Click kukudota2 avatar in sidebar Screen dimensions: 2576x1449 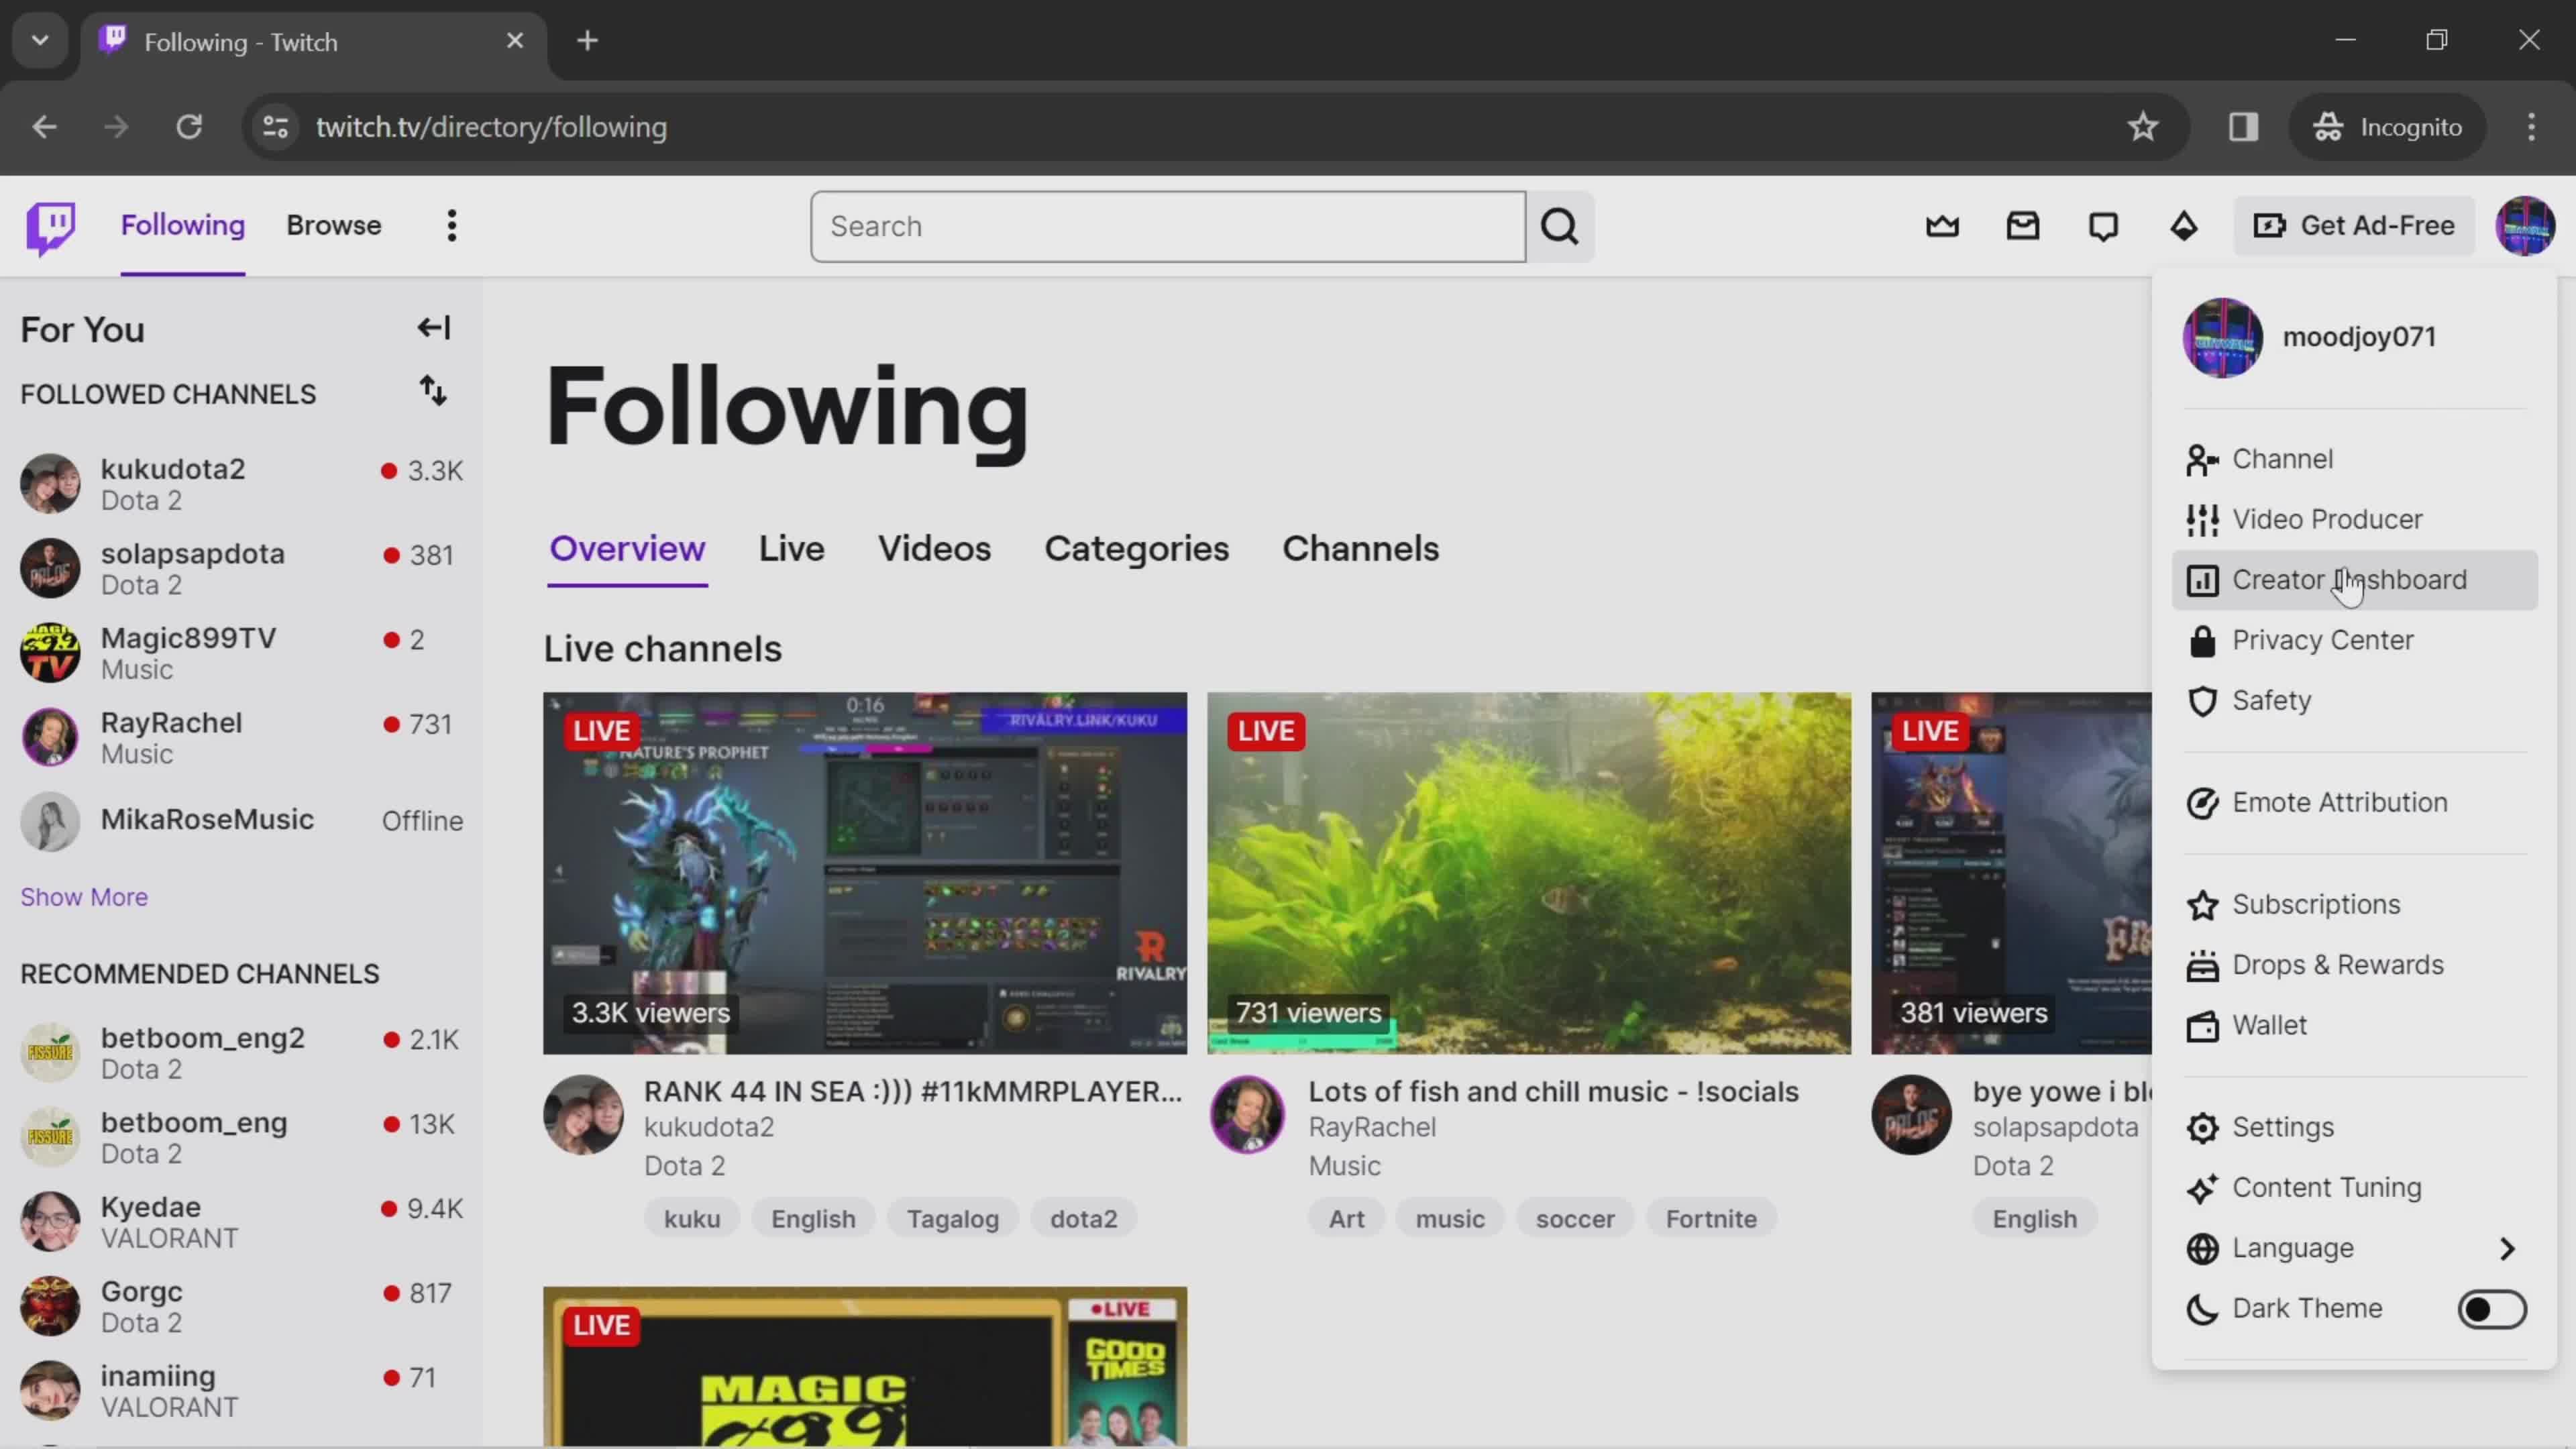tap(50, 484)
